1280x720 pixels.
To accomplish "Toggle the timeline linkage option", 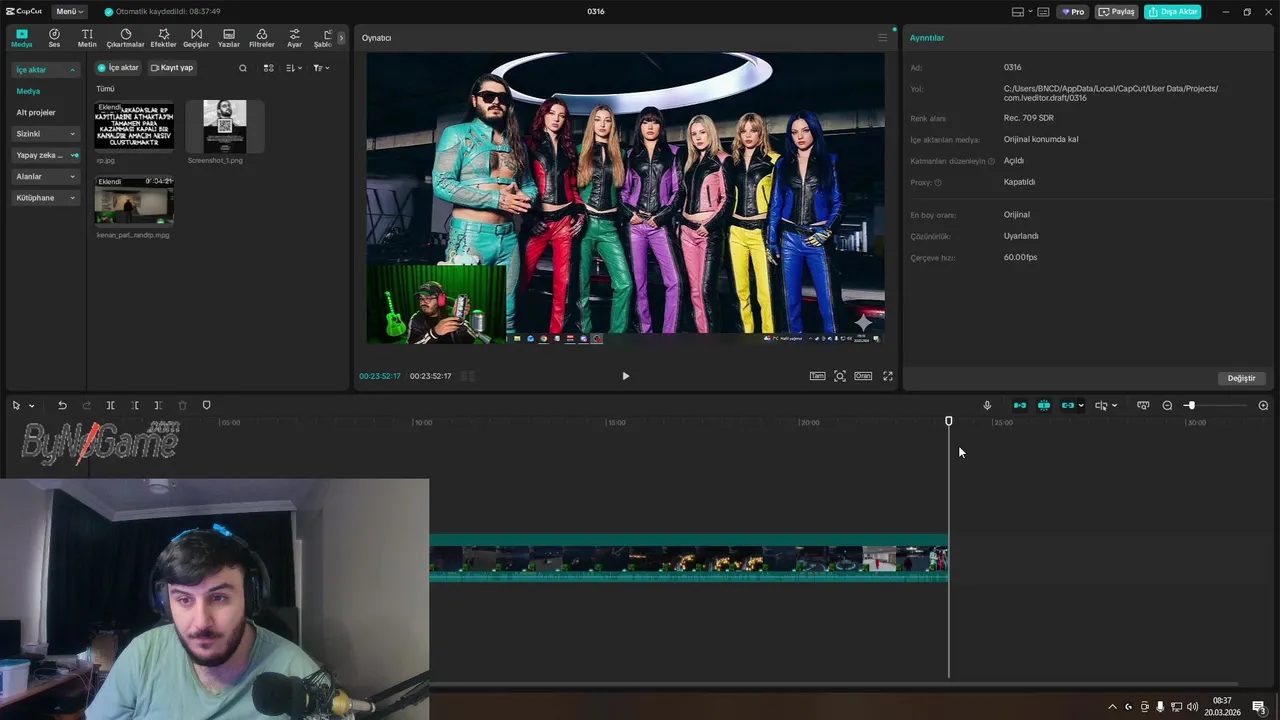I will coord(1067,405).
